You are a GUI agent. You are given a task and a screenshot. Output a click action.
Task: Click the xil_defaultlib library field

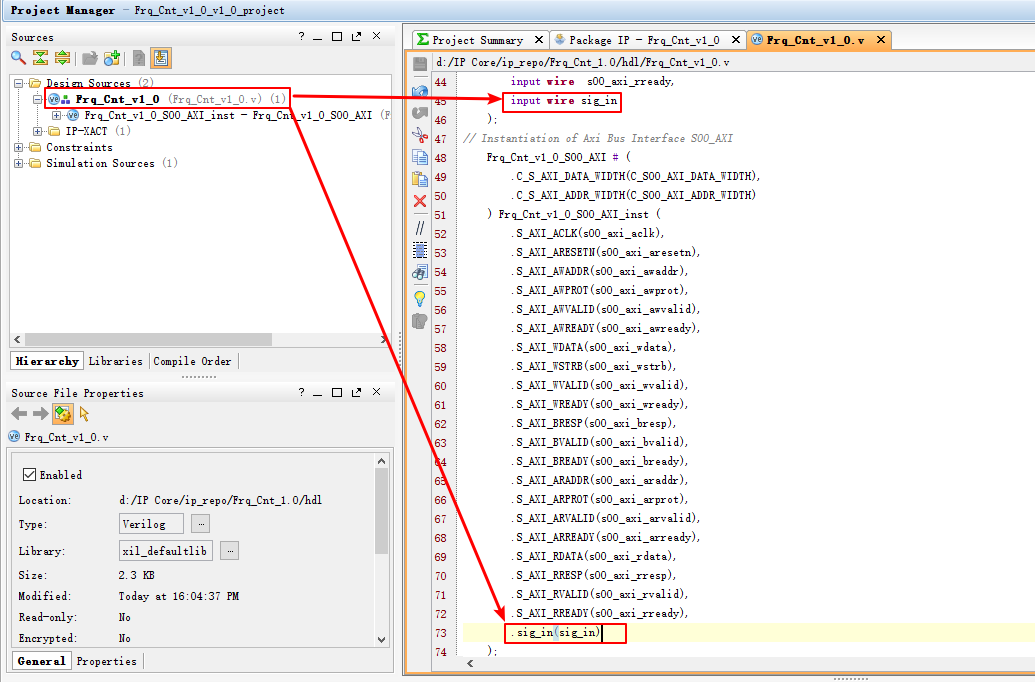[x=166, y=551]
